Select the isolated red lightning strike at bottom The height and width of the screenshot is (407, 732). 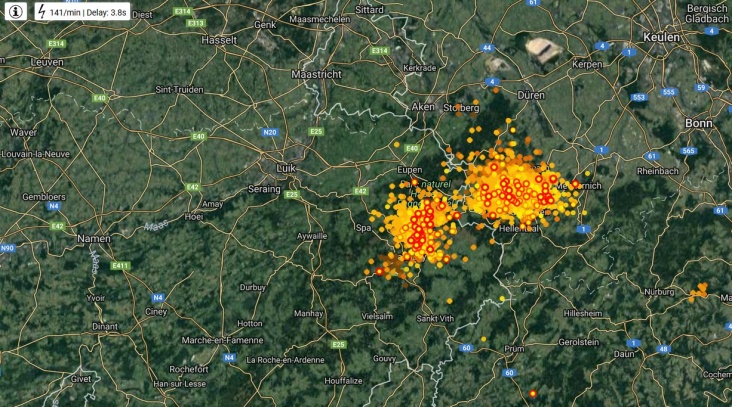click(x=533, y=394)
